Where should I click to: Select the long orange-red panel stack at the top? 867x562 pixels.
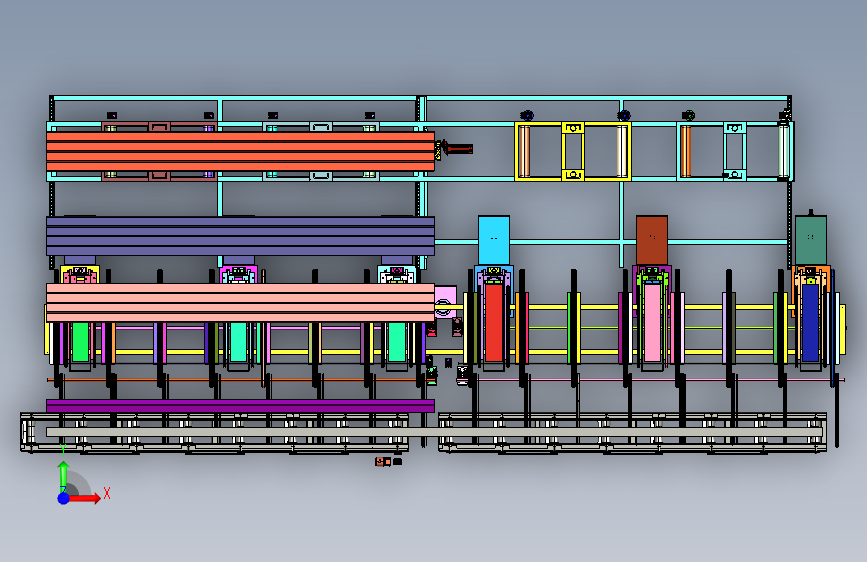coord(241,151)
